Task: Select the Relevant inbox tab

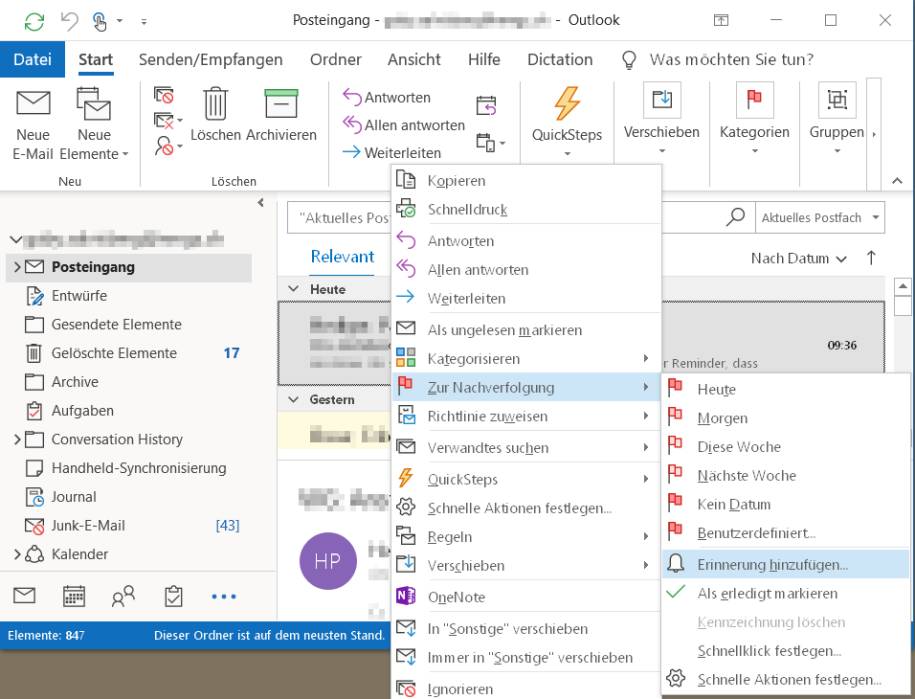Action: [343, 257]
